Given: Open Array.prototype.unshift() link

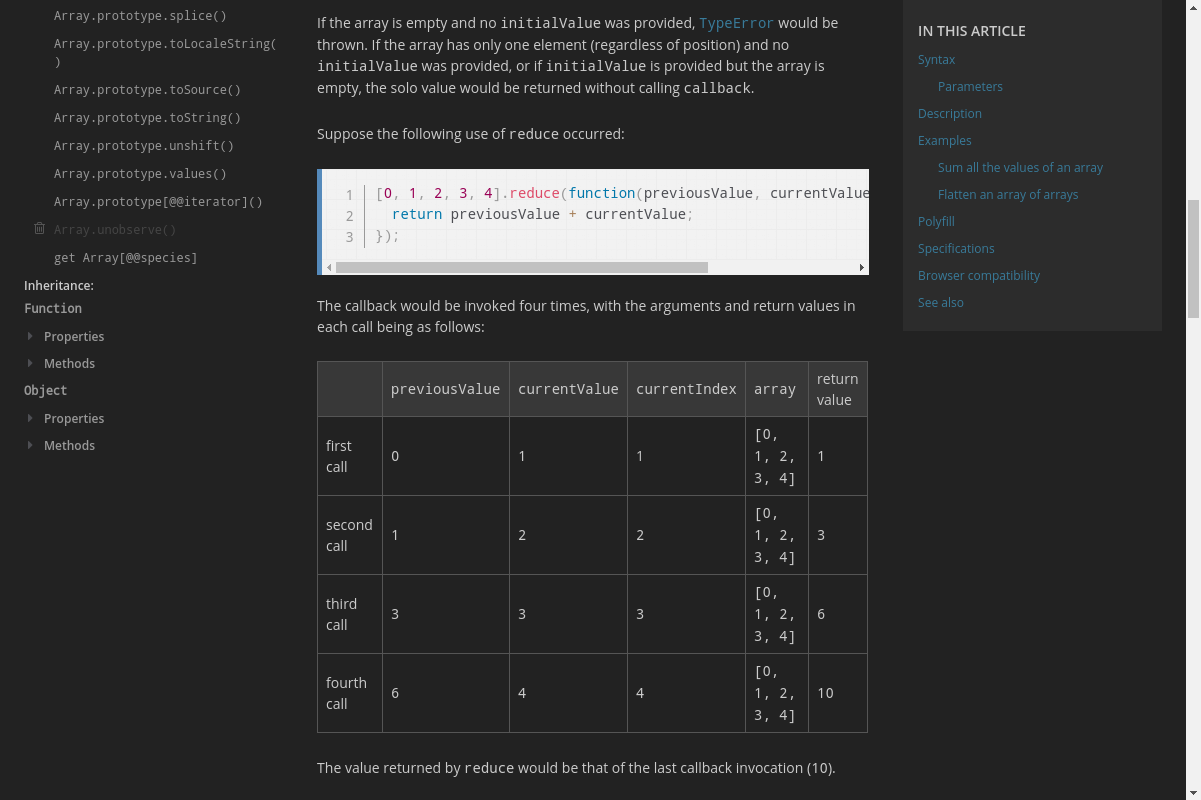Looking at the screenshot, I should click(144, 146).
